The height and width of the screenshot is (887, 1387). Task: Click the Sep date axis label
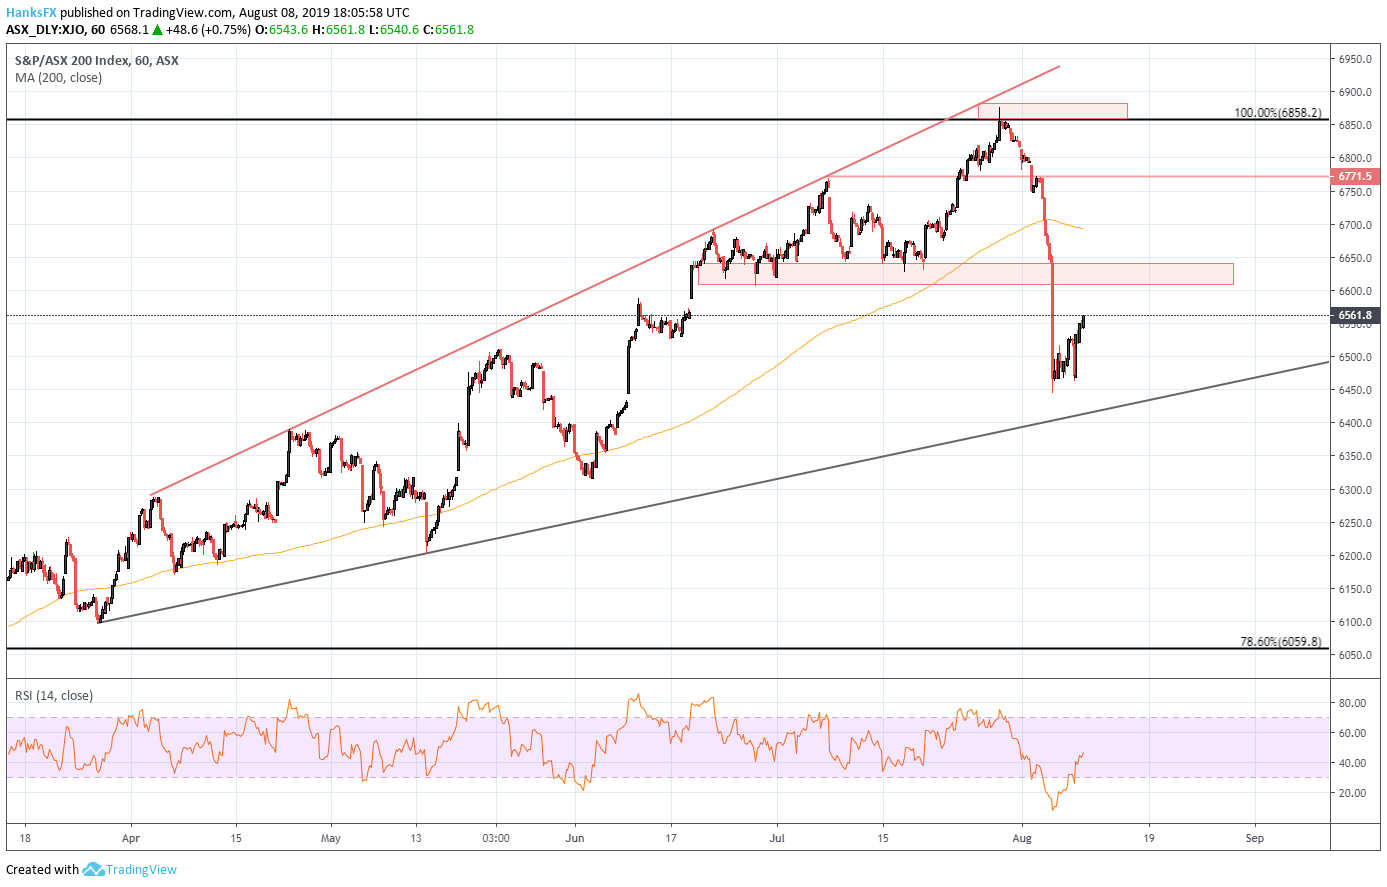click(1255, 838)
